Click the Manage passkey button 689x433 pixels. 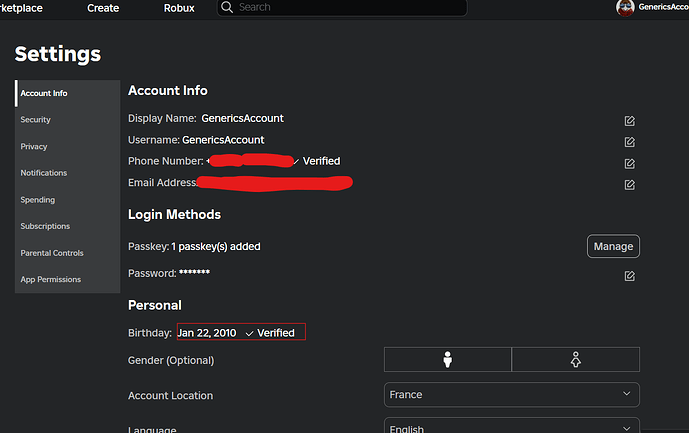pyautogui.click(x=612, y=246)
